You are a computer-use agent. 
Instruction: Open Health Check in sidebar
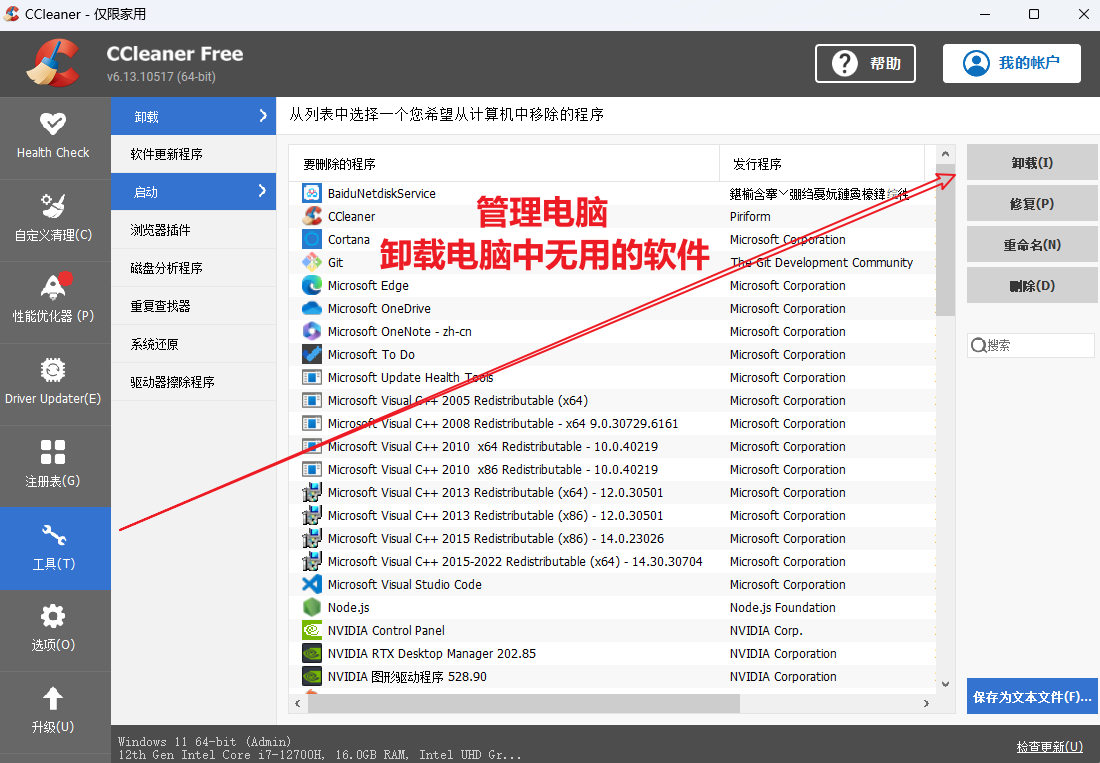pos(53,137)
